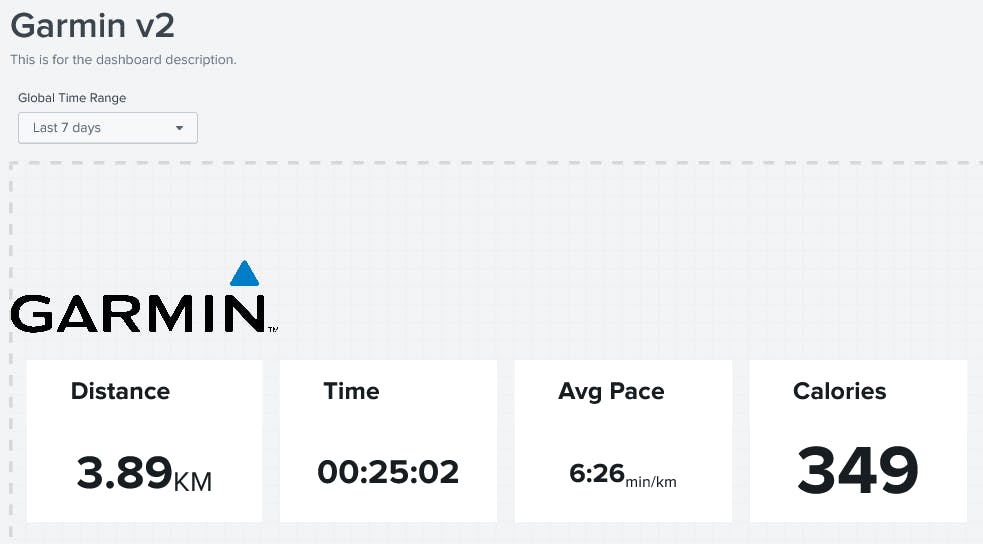Viewport: 983px width, 544px height.
Task: Click the blue triangle on Garmin logo
Action: 244,274
